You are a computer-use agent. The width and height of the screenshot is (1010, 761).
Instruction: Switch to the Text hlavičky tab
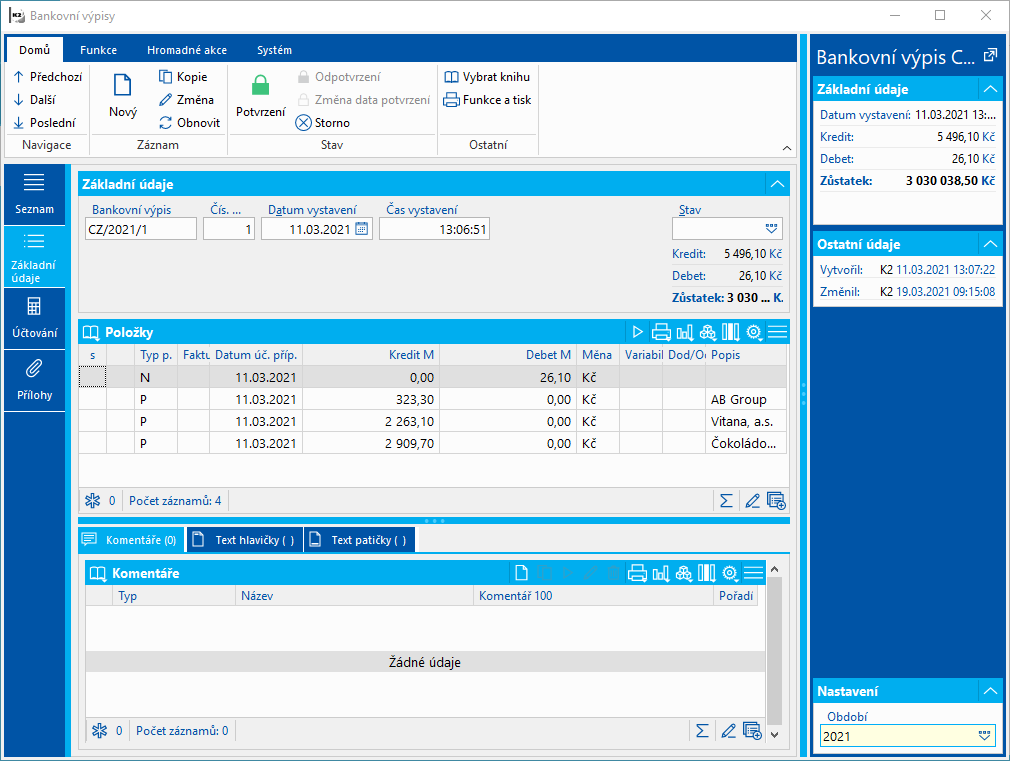pyautogui.click(x=245, y=540)
